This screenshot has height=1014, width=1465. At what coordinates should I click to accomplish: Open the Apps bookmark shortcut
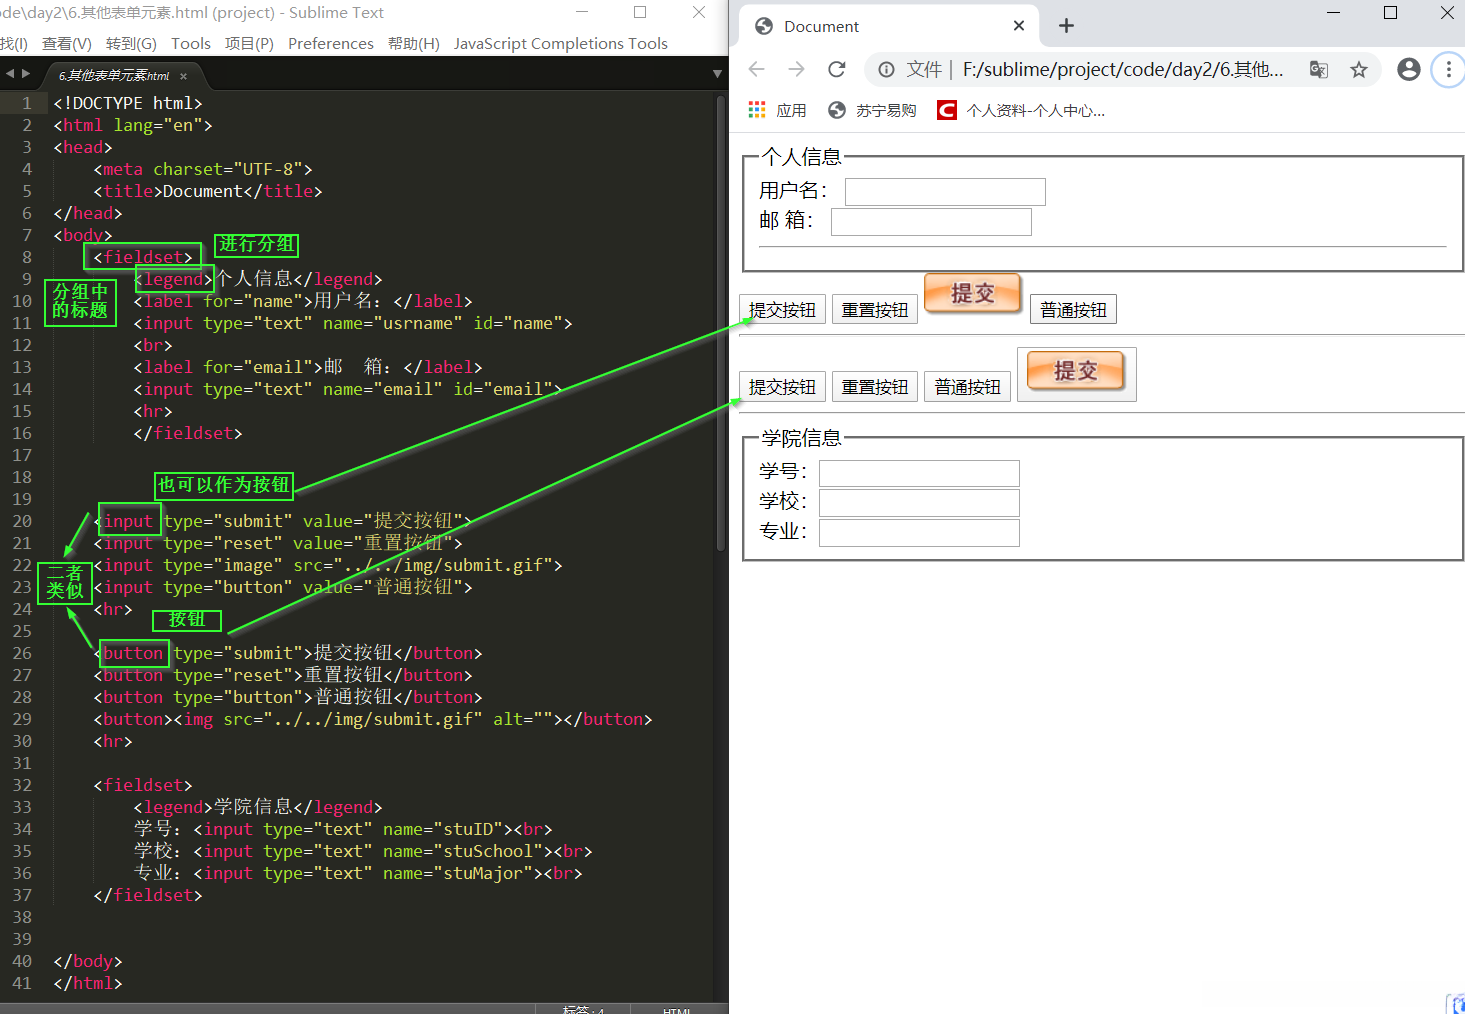pos(777,110)
